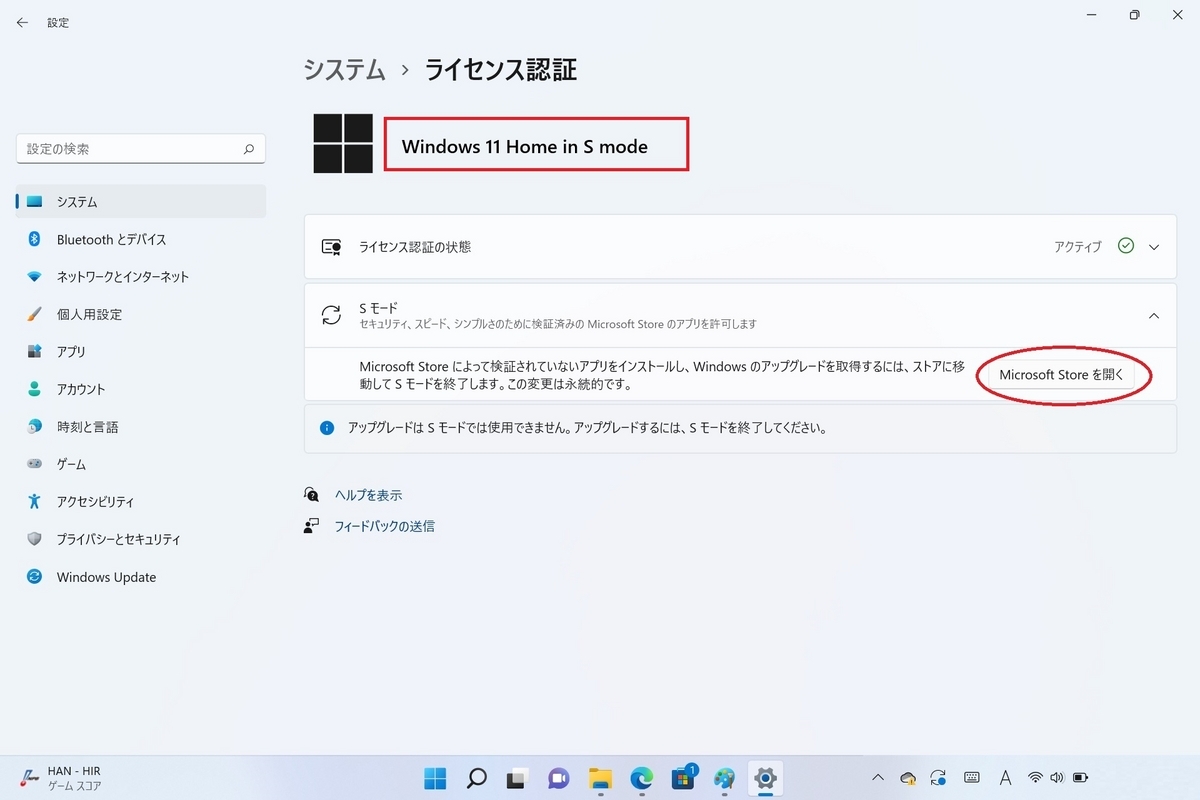Viewport: 1200px width, 800px height.
Task: Open Task View on taskbar
Action: [517, 778]
